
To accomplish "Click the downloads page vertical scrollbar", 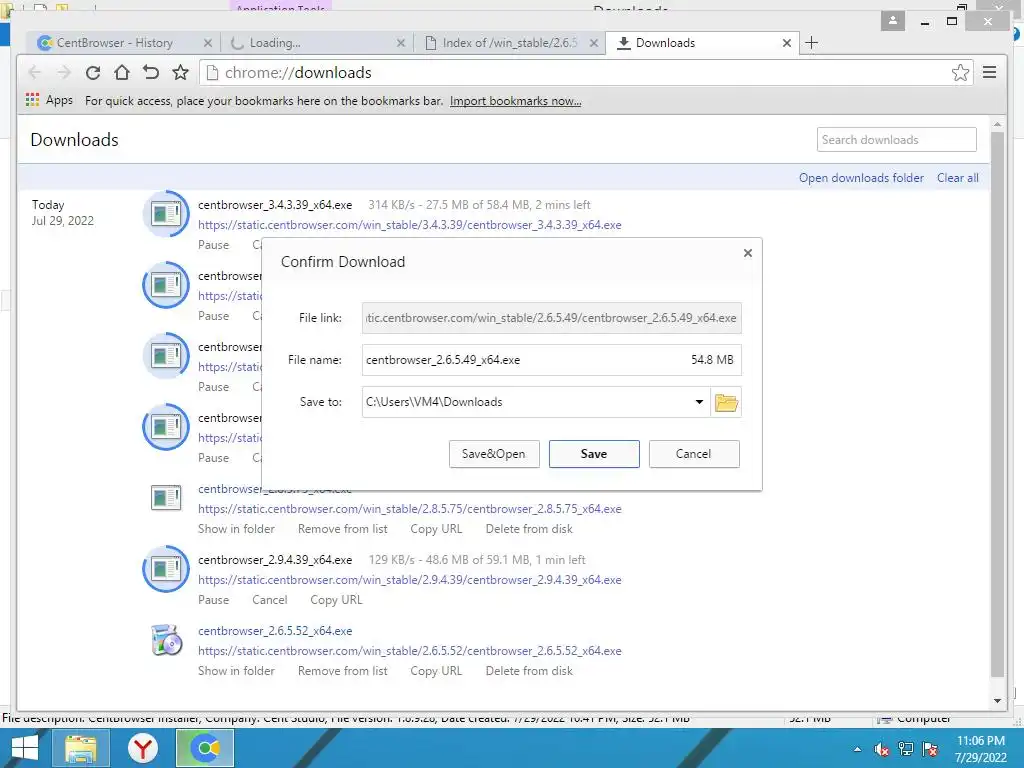I will (x=997, y=405).
